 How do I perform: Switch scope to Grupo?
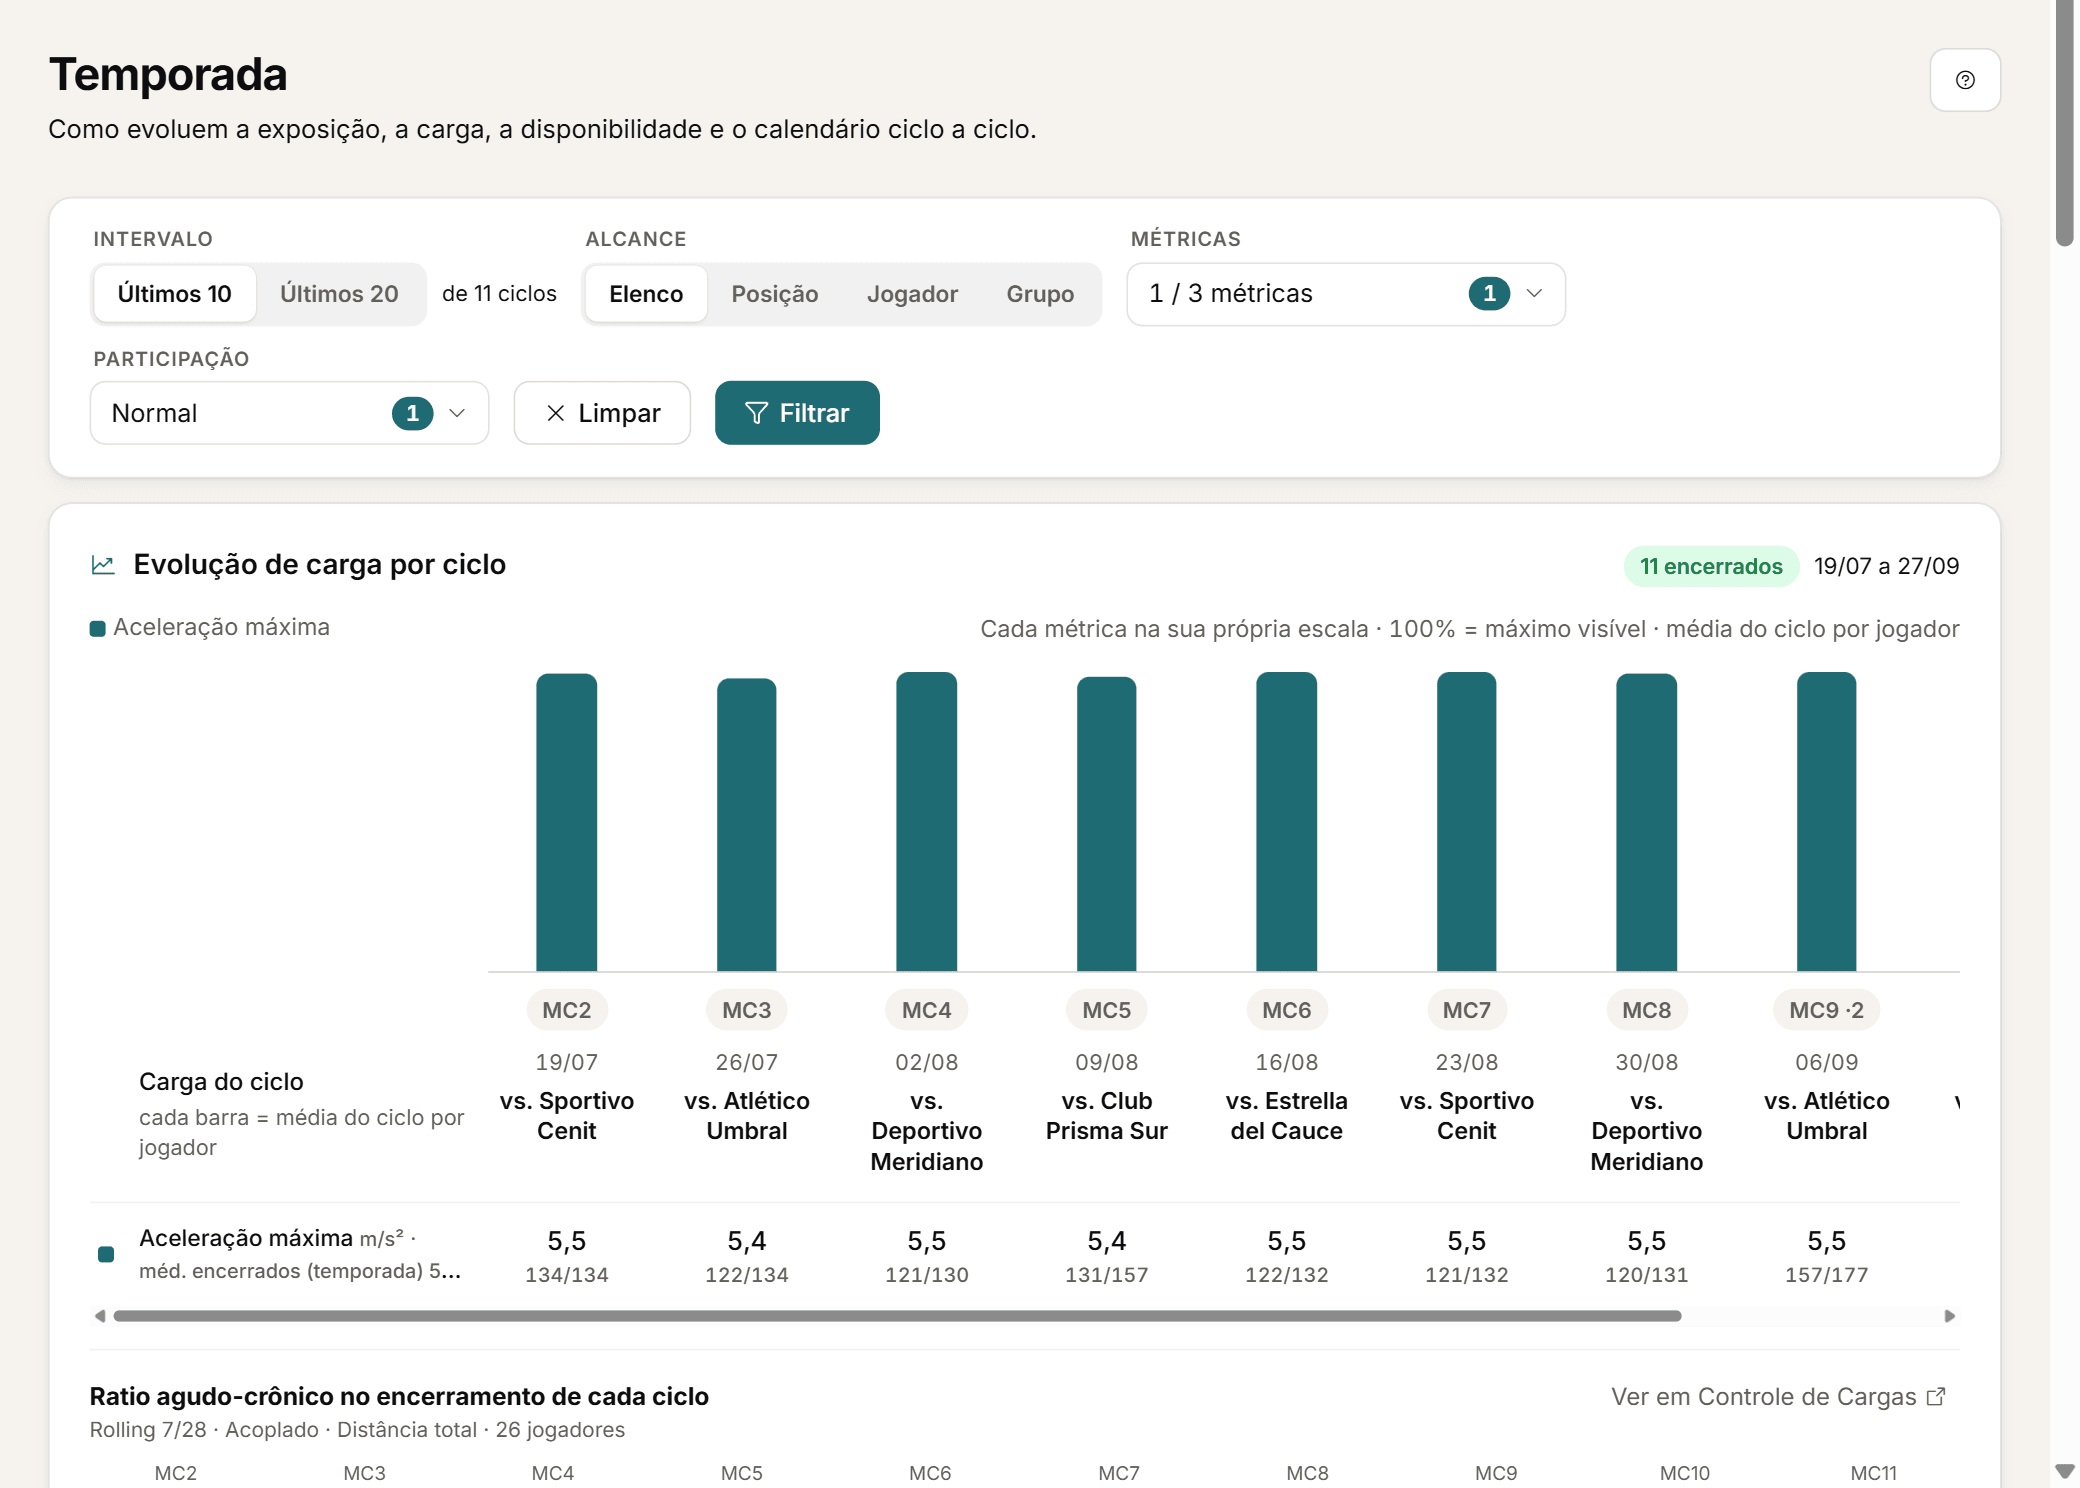1040,294
